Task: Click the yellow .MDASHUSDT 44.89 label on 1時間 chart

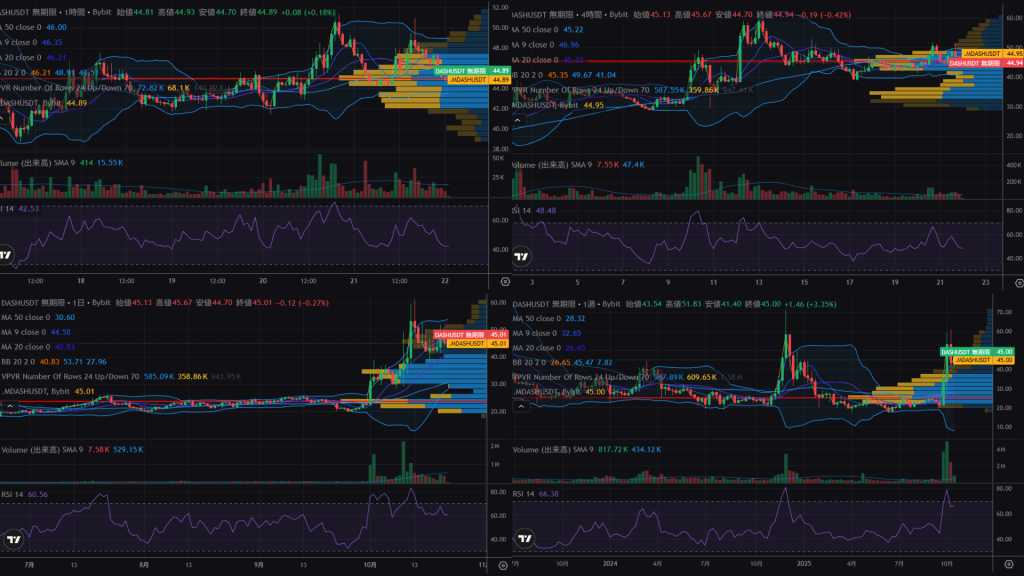Action: pos(468,80)
